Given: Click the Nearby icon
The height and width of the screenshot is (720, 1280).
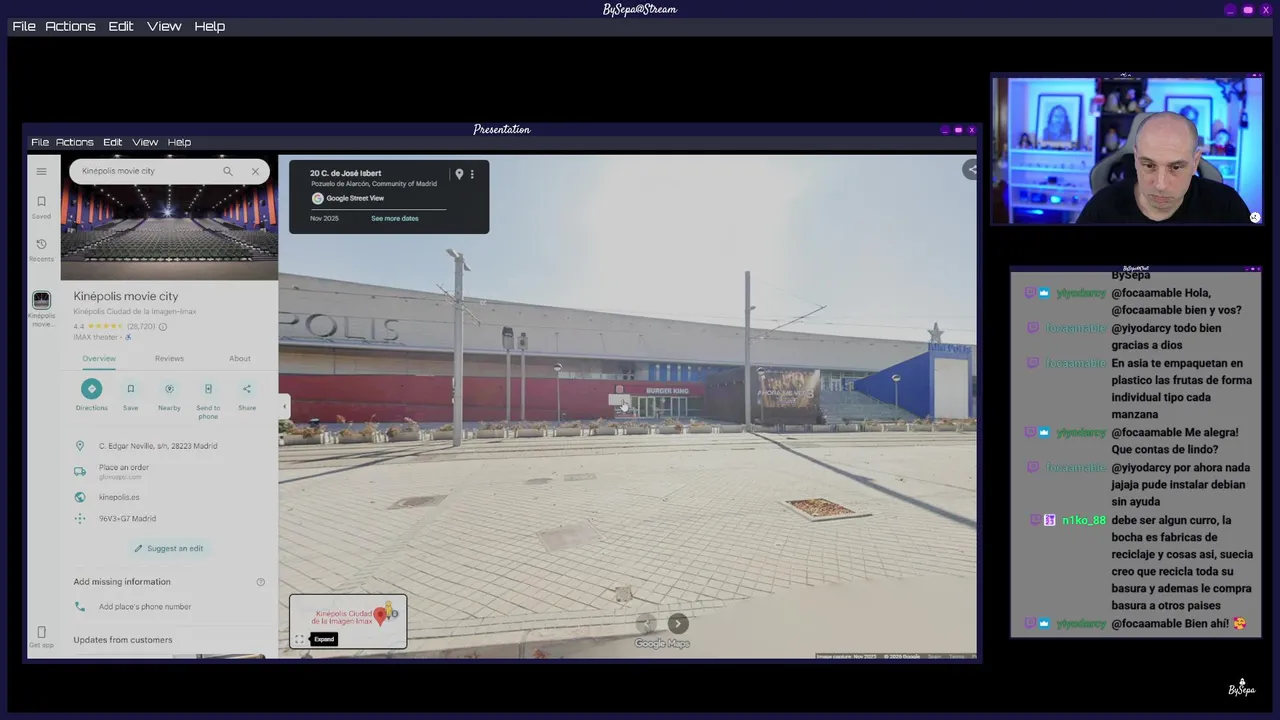Looking at the screenshot, I should (x=169, y=389).
